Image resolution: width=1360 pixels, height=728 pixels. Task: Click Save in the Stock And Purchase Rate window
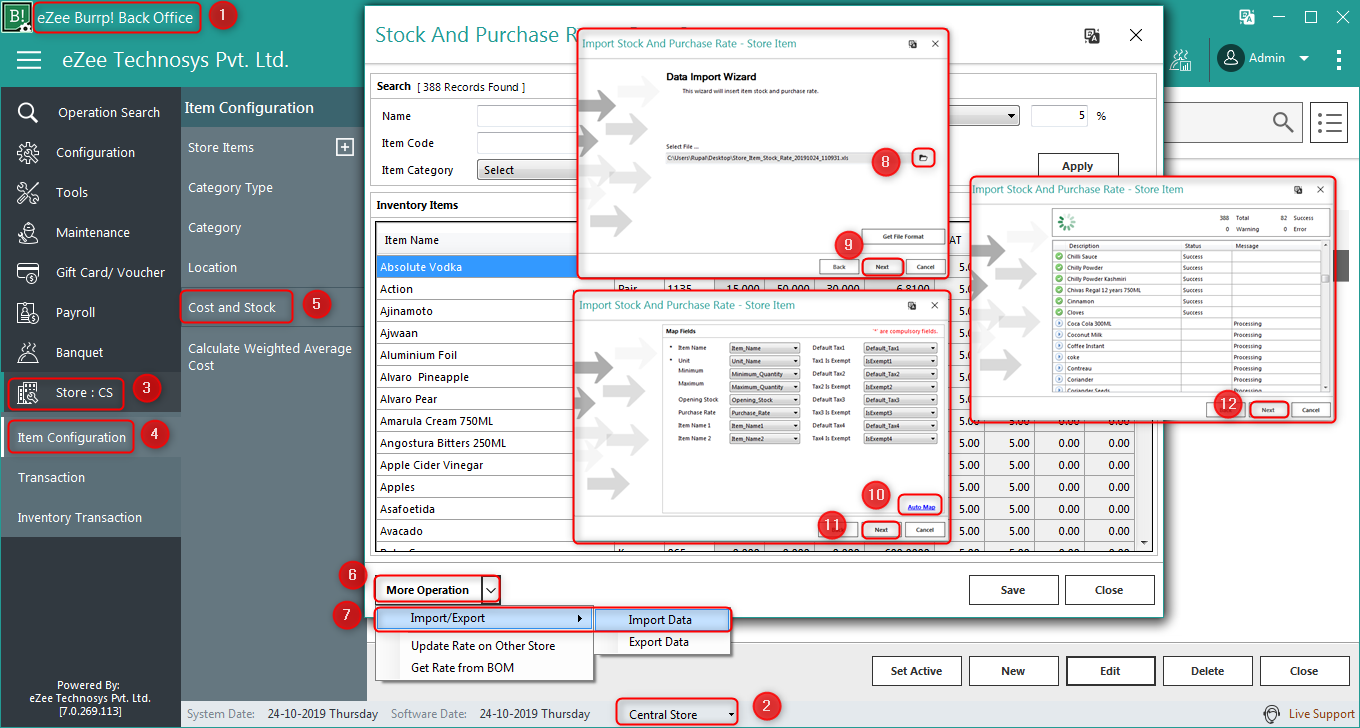pos(1013,590)
